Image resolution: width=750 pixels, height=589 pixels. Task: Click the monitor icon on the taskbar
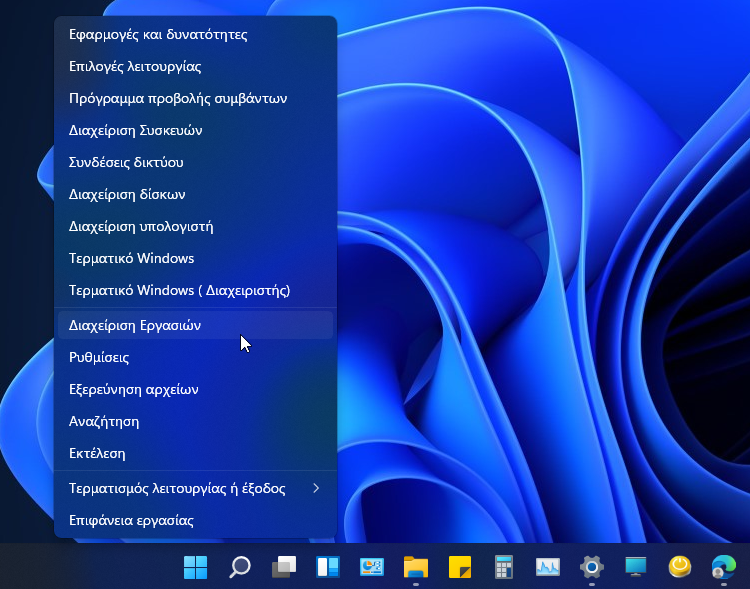point(636,567)
